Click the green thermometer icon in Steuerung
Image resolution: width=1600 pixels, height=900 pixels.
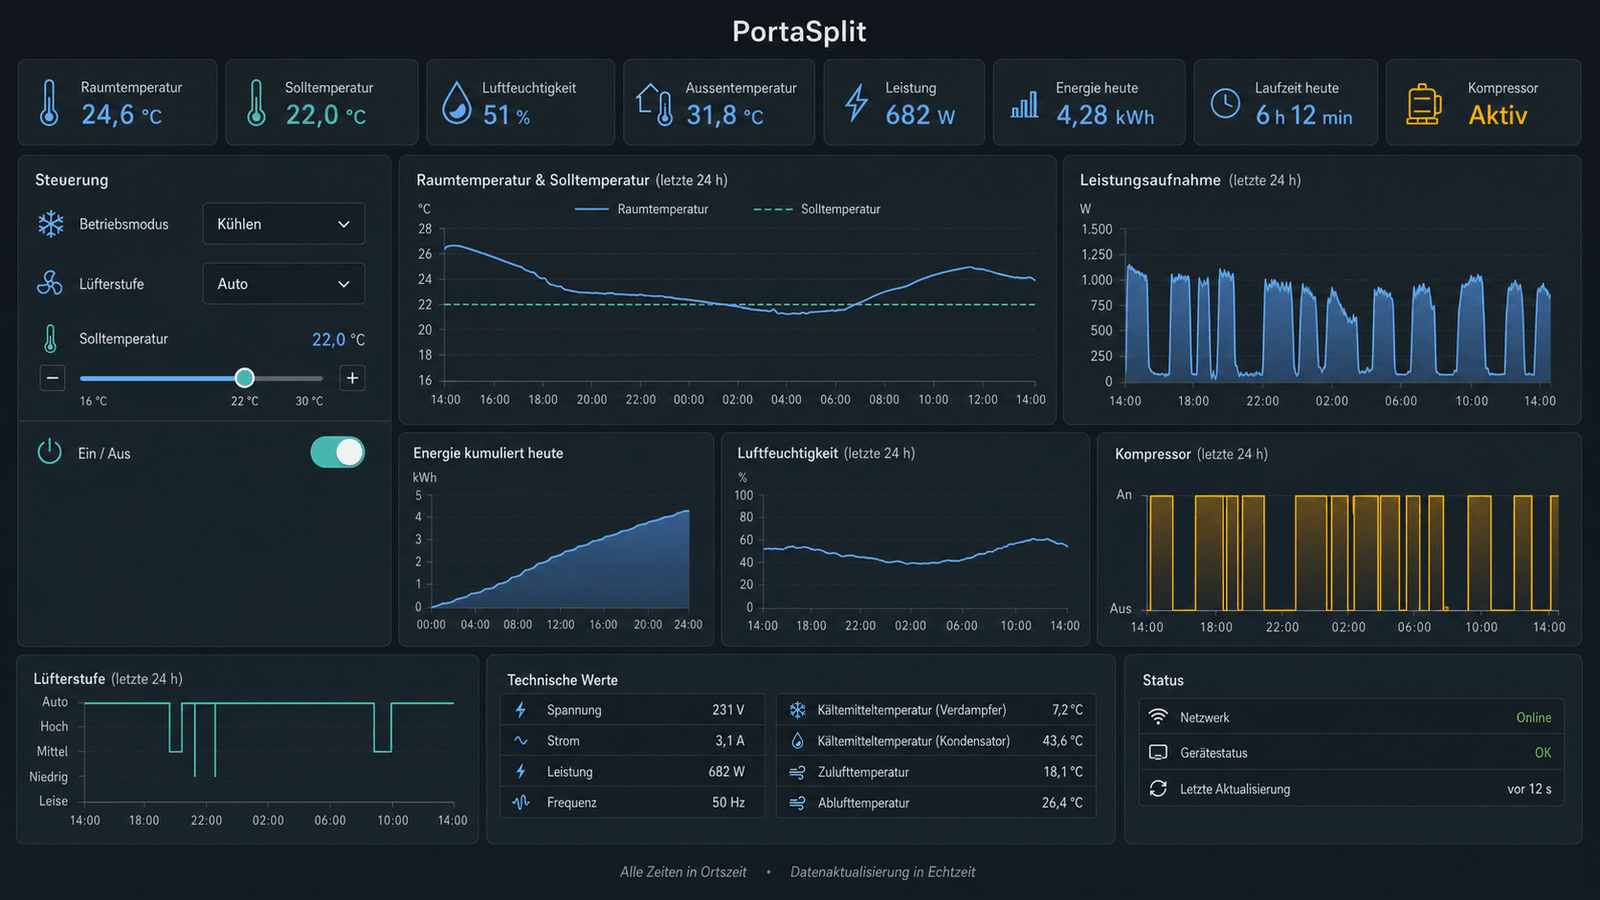[50, 339]
